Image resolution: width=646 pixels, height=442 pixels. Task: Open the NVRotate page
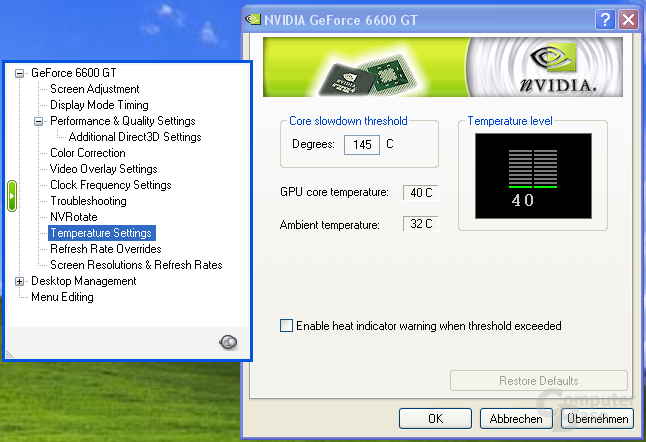pos(74,217)
